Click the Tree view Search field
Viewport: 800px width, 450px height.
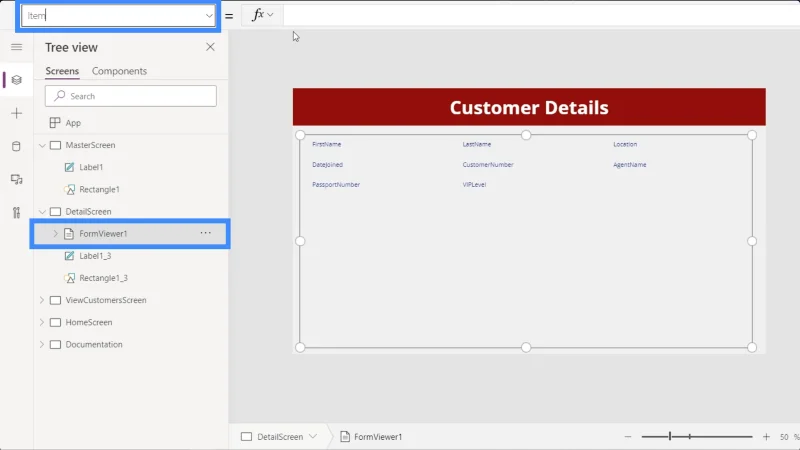point(131,96)
